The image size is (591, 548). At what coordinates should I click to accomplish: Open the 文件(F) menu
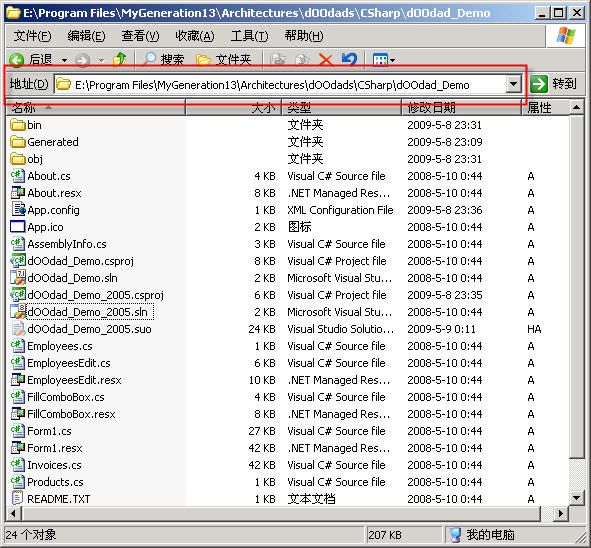(x=32, y=36)
